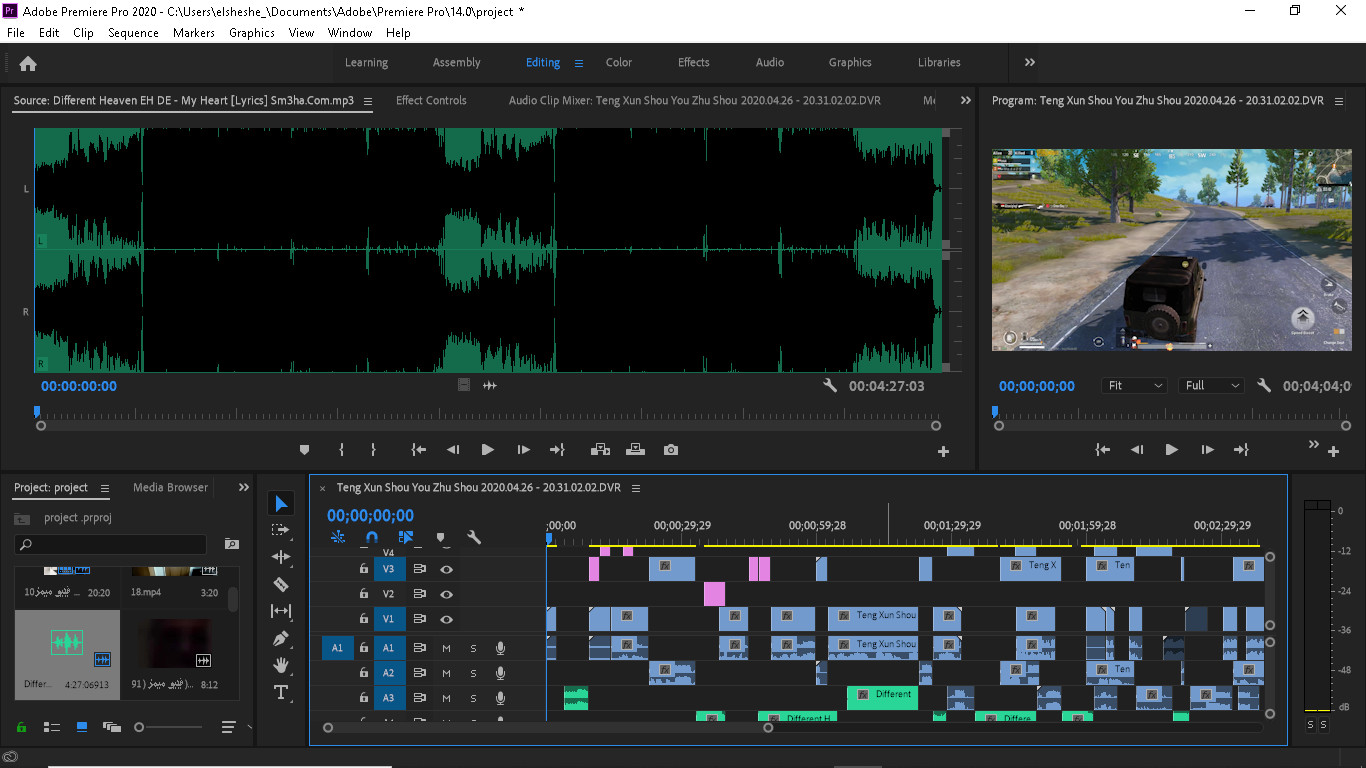Open the Full playback resolution dropdown
The width and height of the screenshot is (1366, 768).
point(1210,385)
